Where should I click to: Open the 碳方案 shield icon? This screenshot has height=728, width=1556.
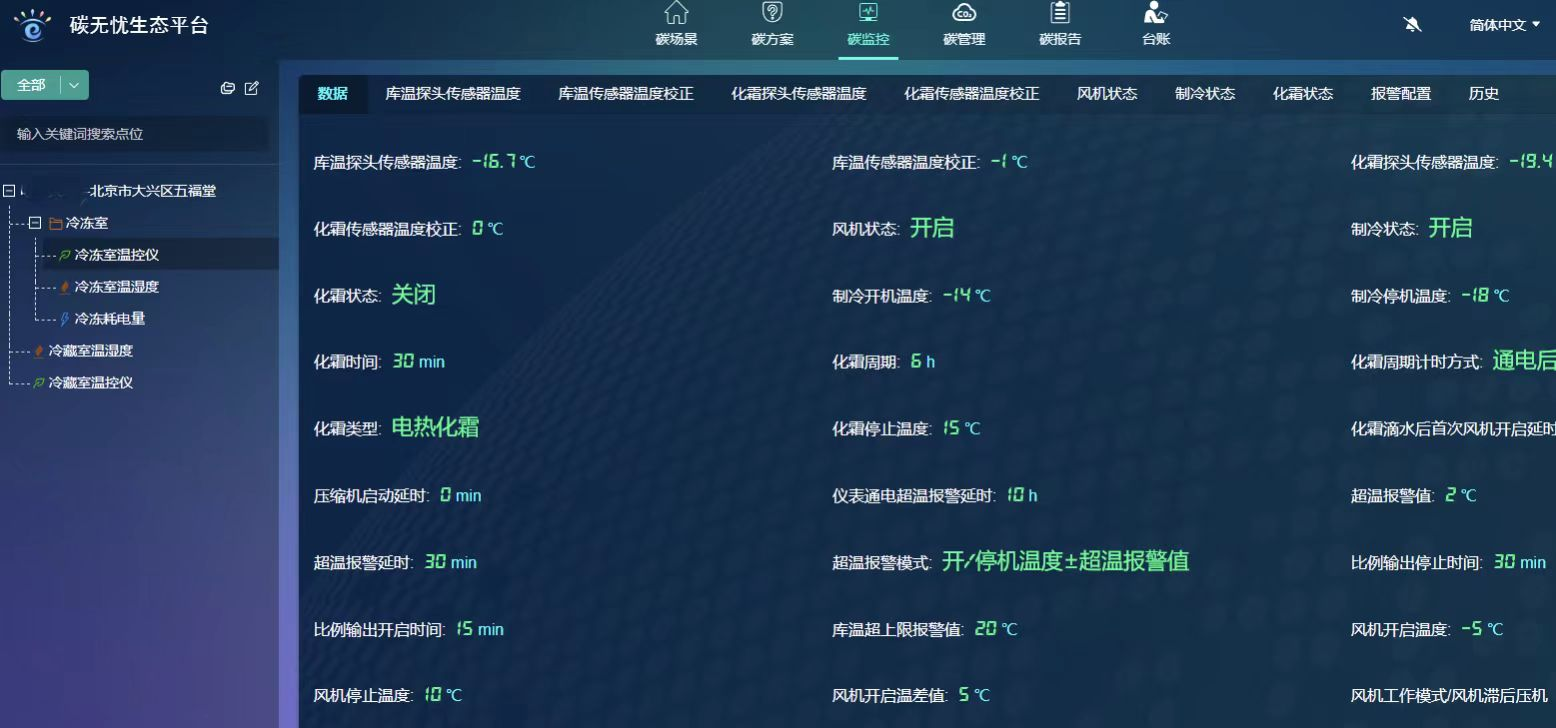click(x=772, y=14)
